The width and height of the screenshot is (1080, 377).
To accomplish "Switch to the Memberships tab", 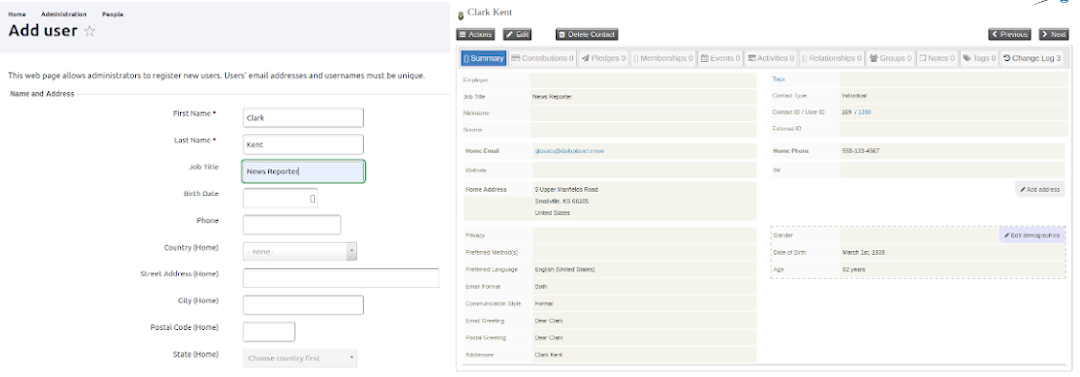I will coord(663,59).
